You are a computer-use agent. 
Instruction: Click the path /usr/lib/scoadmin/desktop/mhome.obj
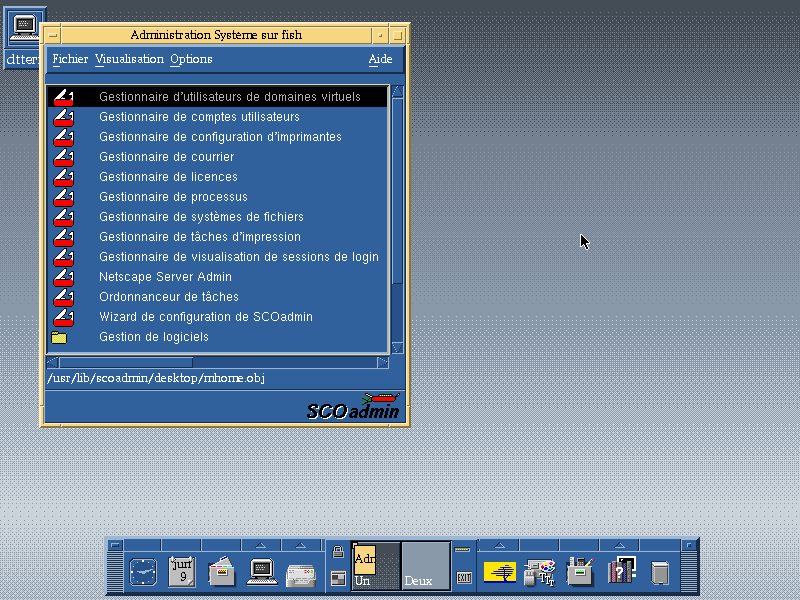156,378
